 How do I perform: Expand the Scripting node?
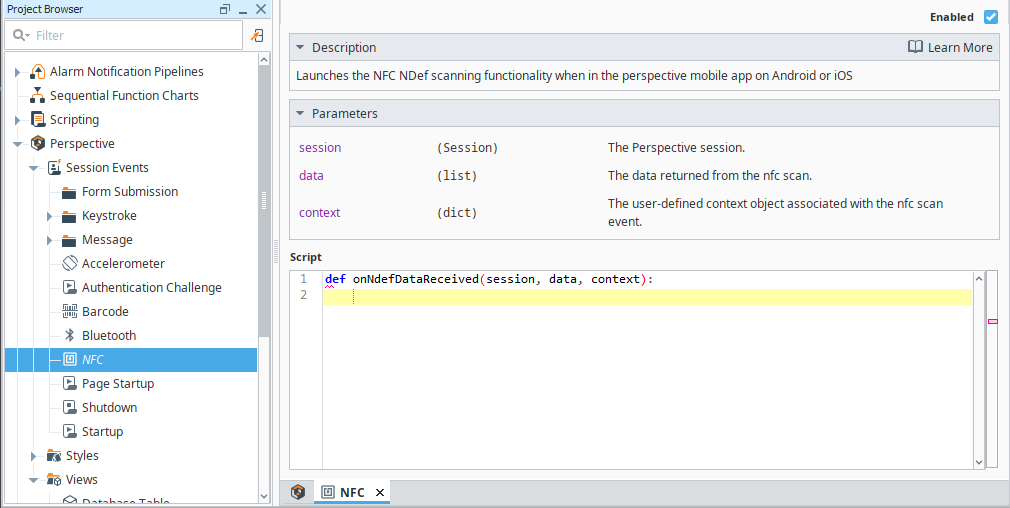point(17,120)
